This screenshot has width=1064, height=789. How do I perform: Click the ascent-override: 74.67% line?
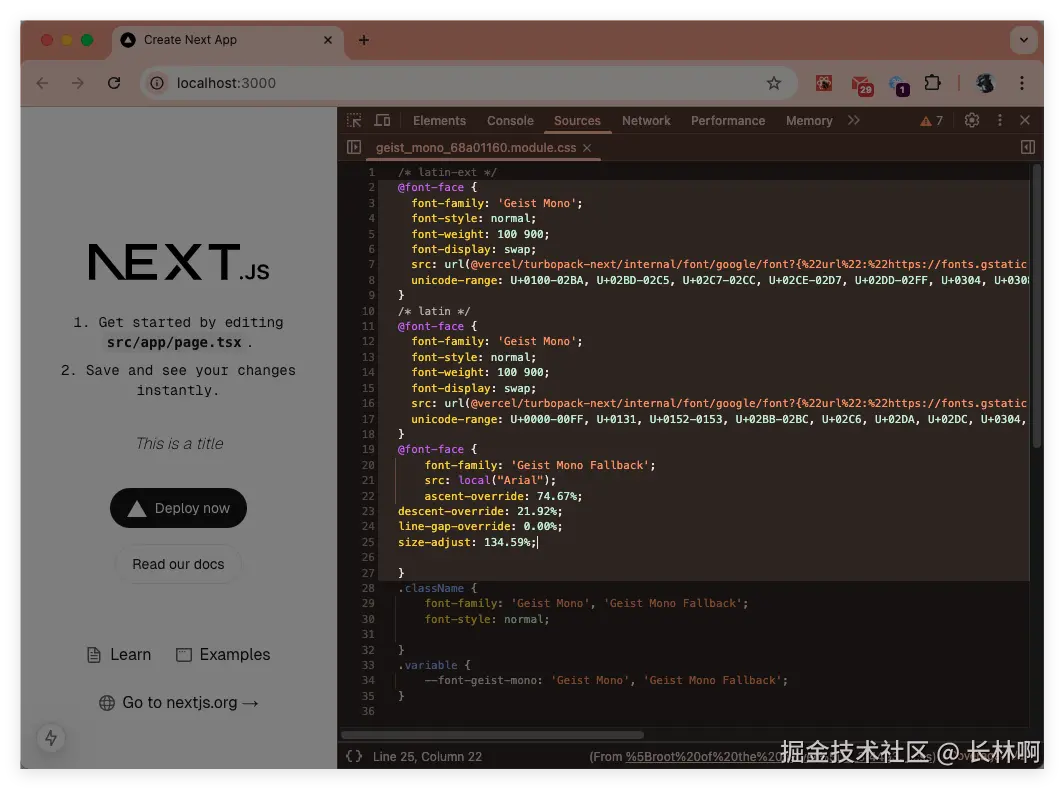503,496
